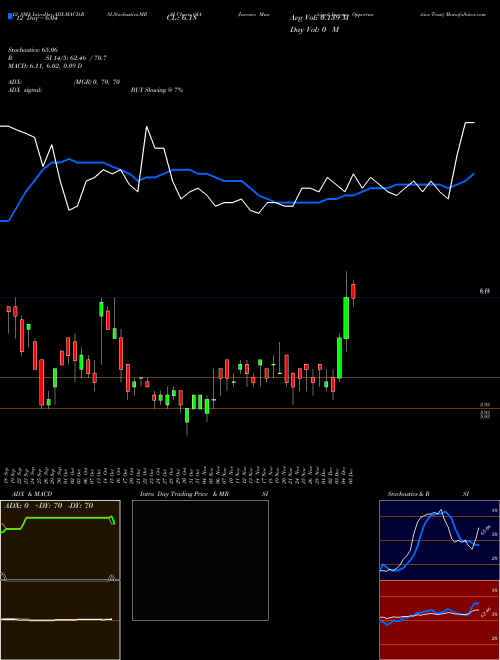Click the 'ADX: 0 +DY: 70 -DY: 70' readout

click(48, 506)
